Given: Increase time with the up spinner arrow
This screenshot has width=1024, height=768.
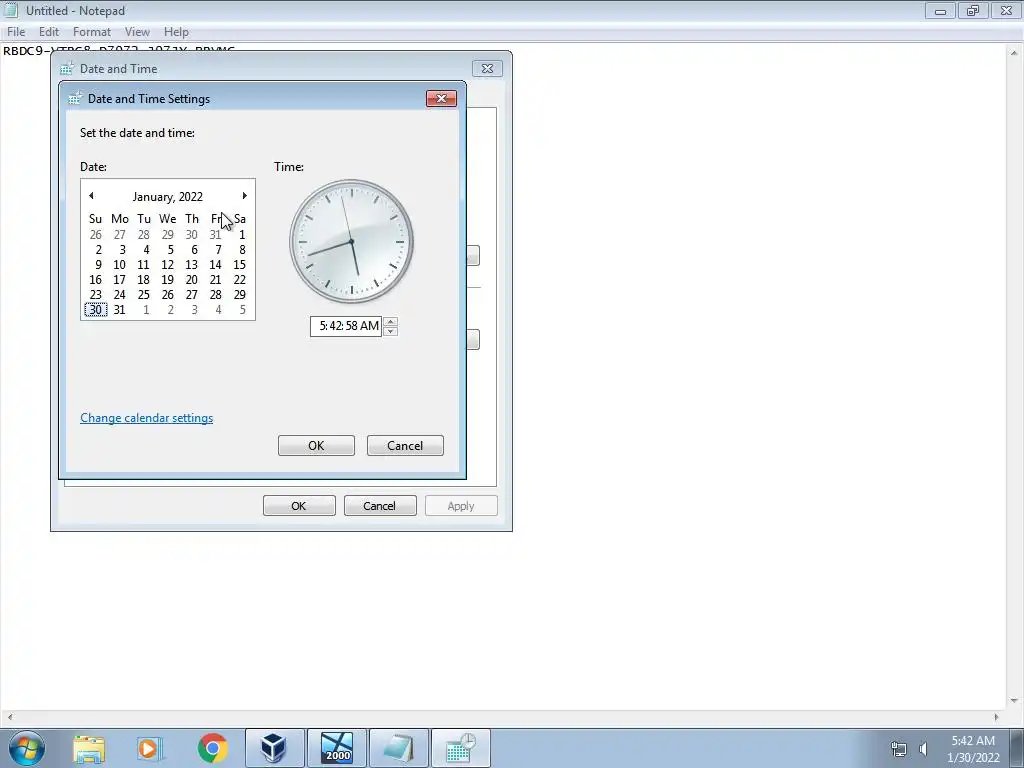Looking at the screenshot, I should click(x=391, y=321).
